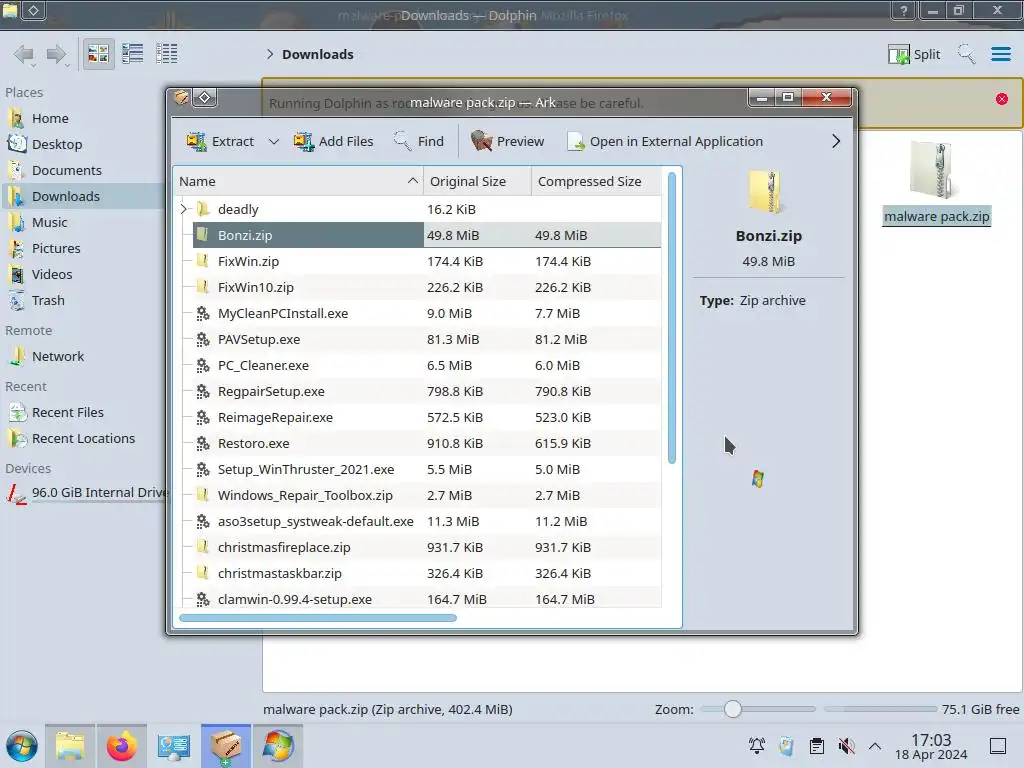Image resolution: width=1024 pixels, height=768 pixels.
Task: Open Recent Files in sidebar
Action: 68,413
